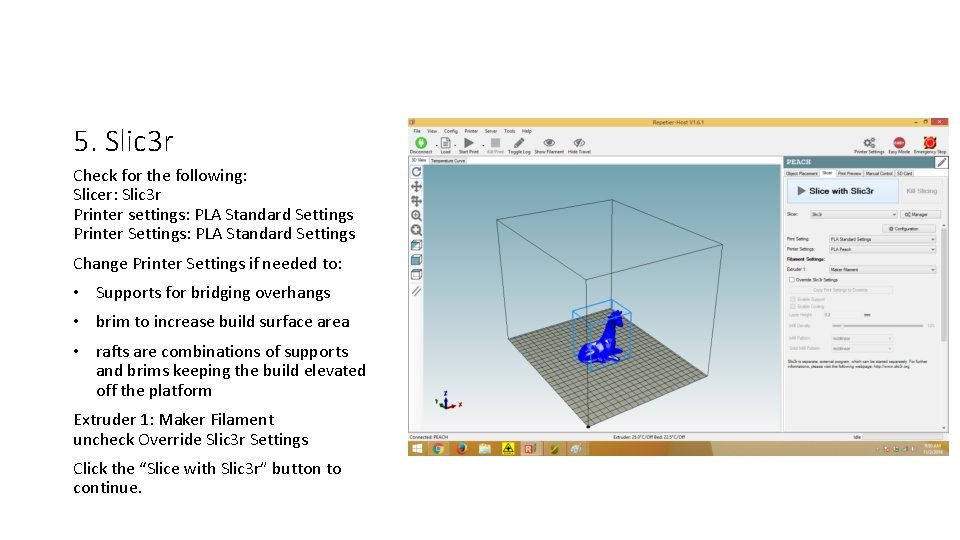The height and width of the screenshot is (540, 960).
Task: Hide Travel using the crossed eye icon
Action: pyautogui.click(x=579, y=143)
